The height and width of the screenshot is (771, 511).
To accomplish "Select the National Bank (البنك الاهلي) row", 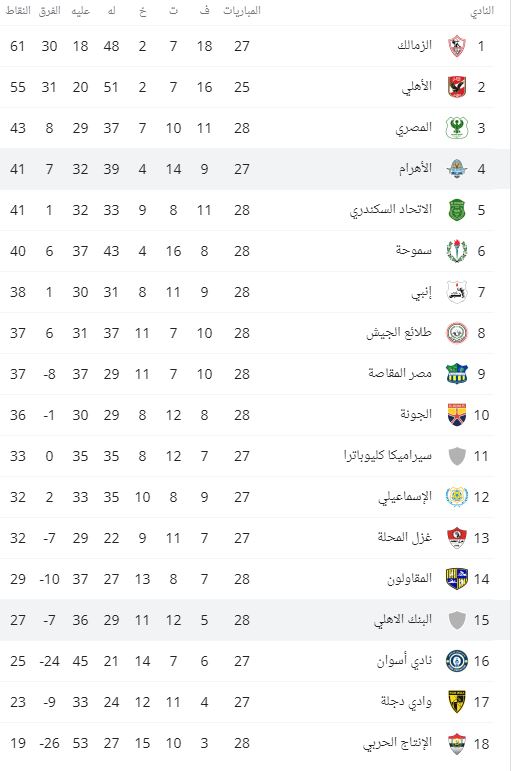I will coord(255,620).
